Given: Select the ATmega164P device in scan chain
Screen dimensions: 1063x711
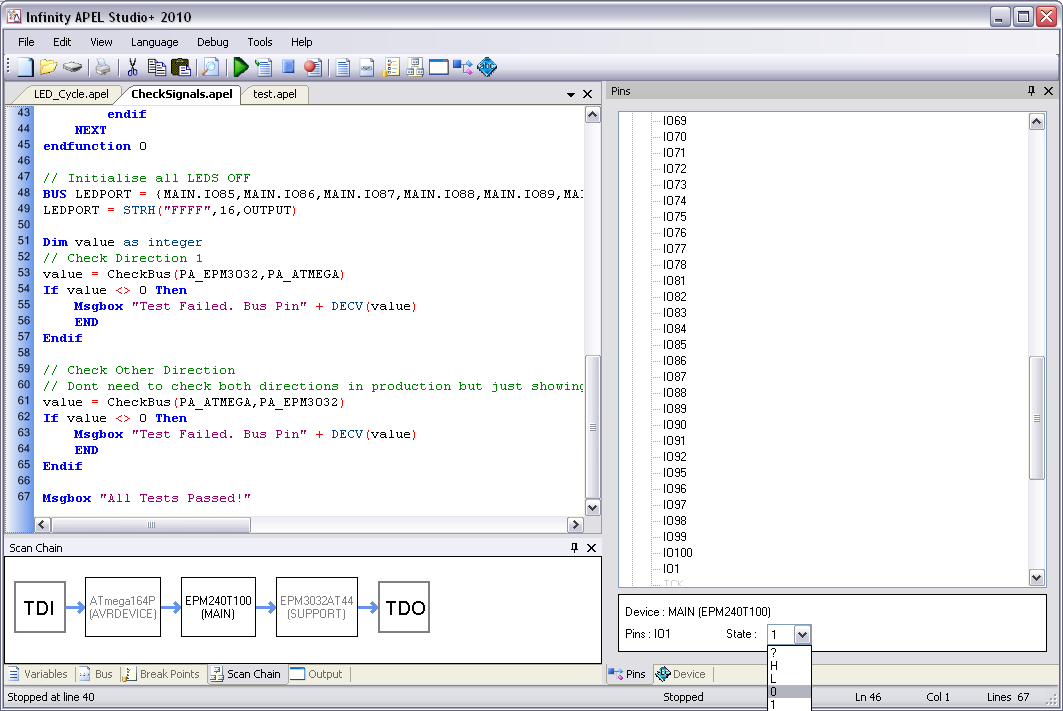Looking at the screenshot, I should coord(122,607).
